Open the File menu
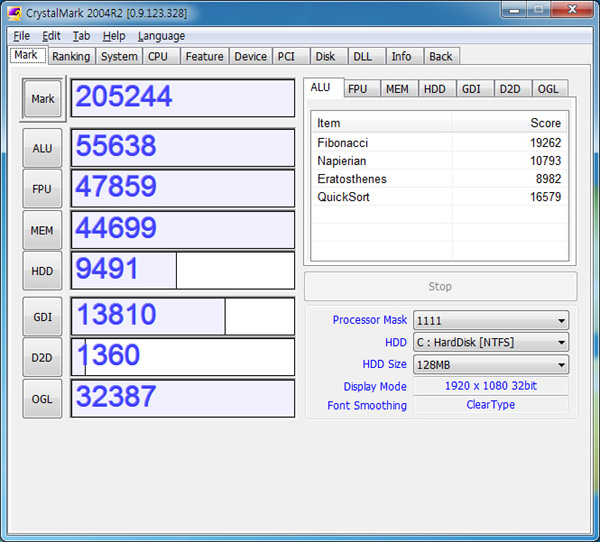The image size is (600, 542). coord(21,36)
